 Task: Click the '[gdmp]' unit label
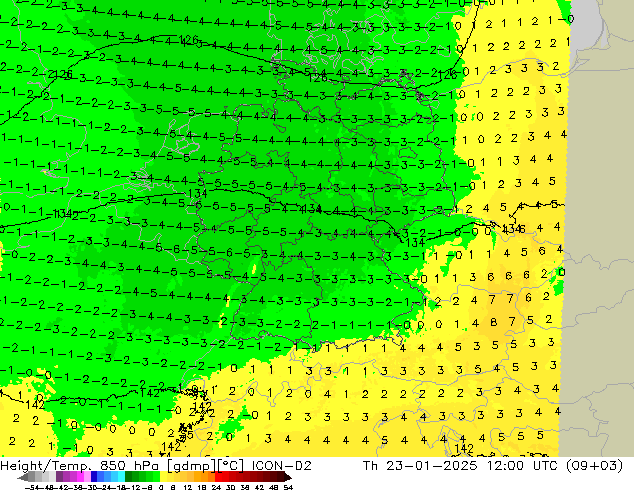click(192, 466)
